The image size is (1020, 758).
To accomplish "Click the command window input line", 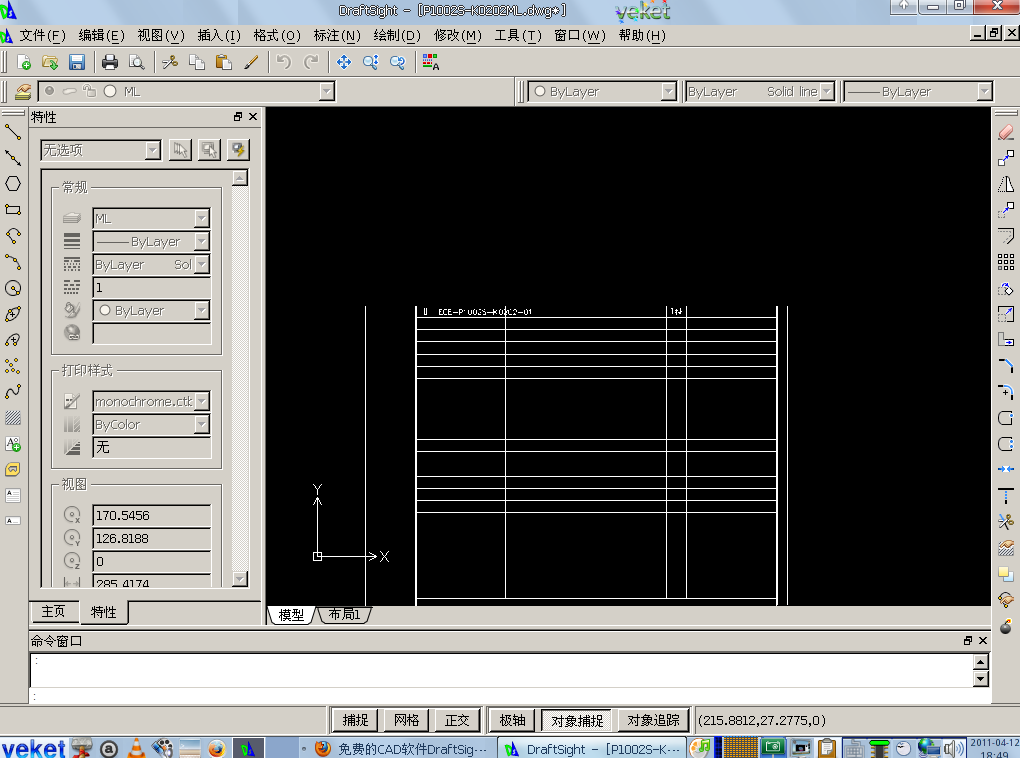I will pyautogui.click(x=511, y=696).
